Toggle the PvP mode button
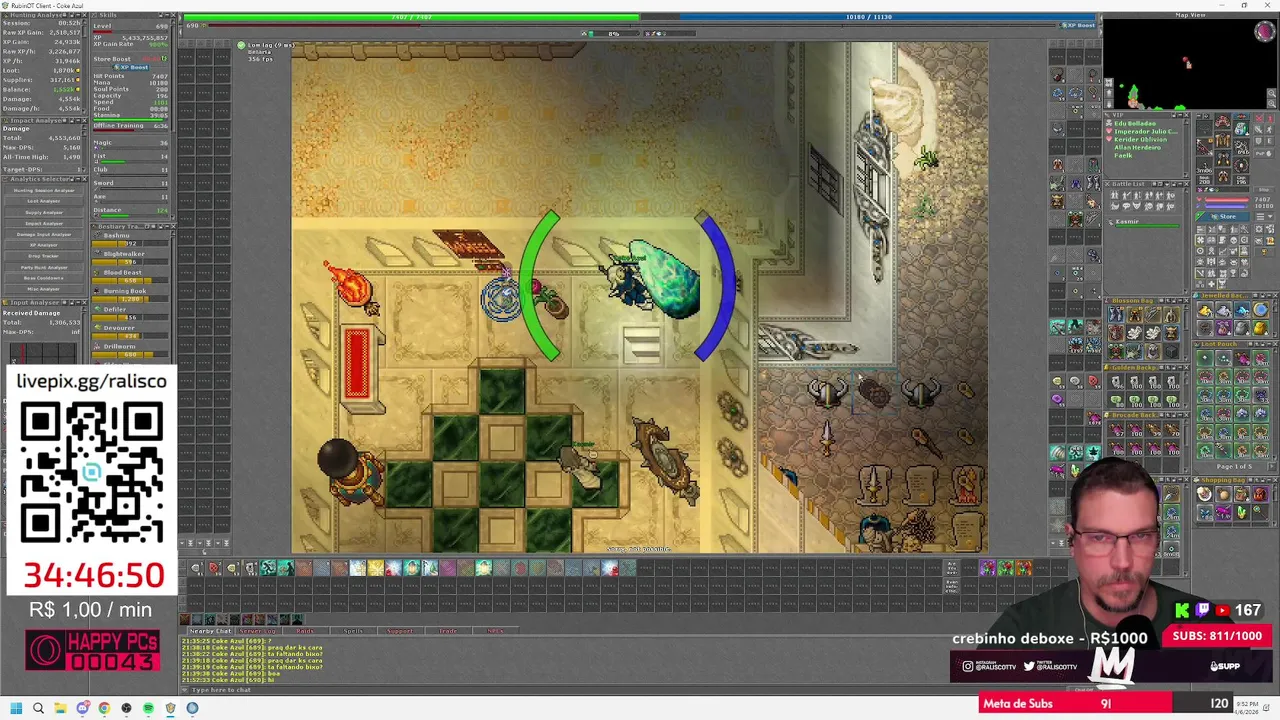Image resolution: width=1280 pixels, height=720 pixels. pos(1264,153)
